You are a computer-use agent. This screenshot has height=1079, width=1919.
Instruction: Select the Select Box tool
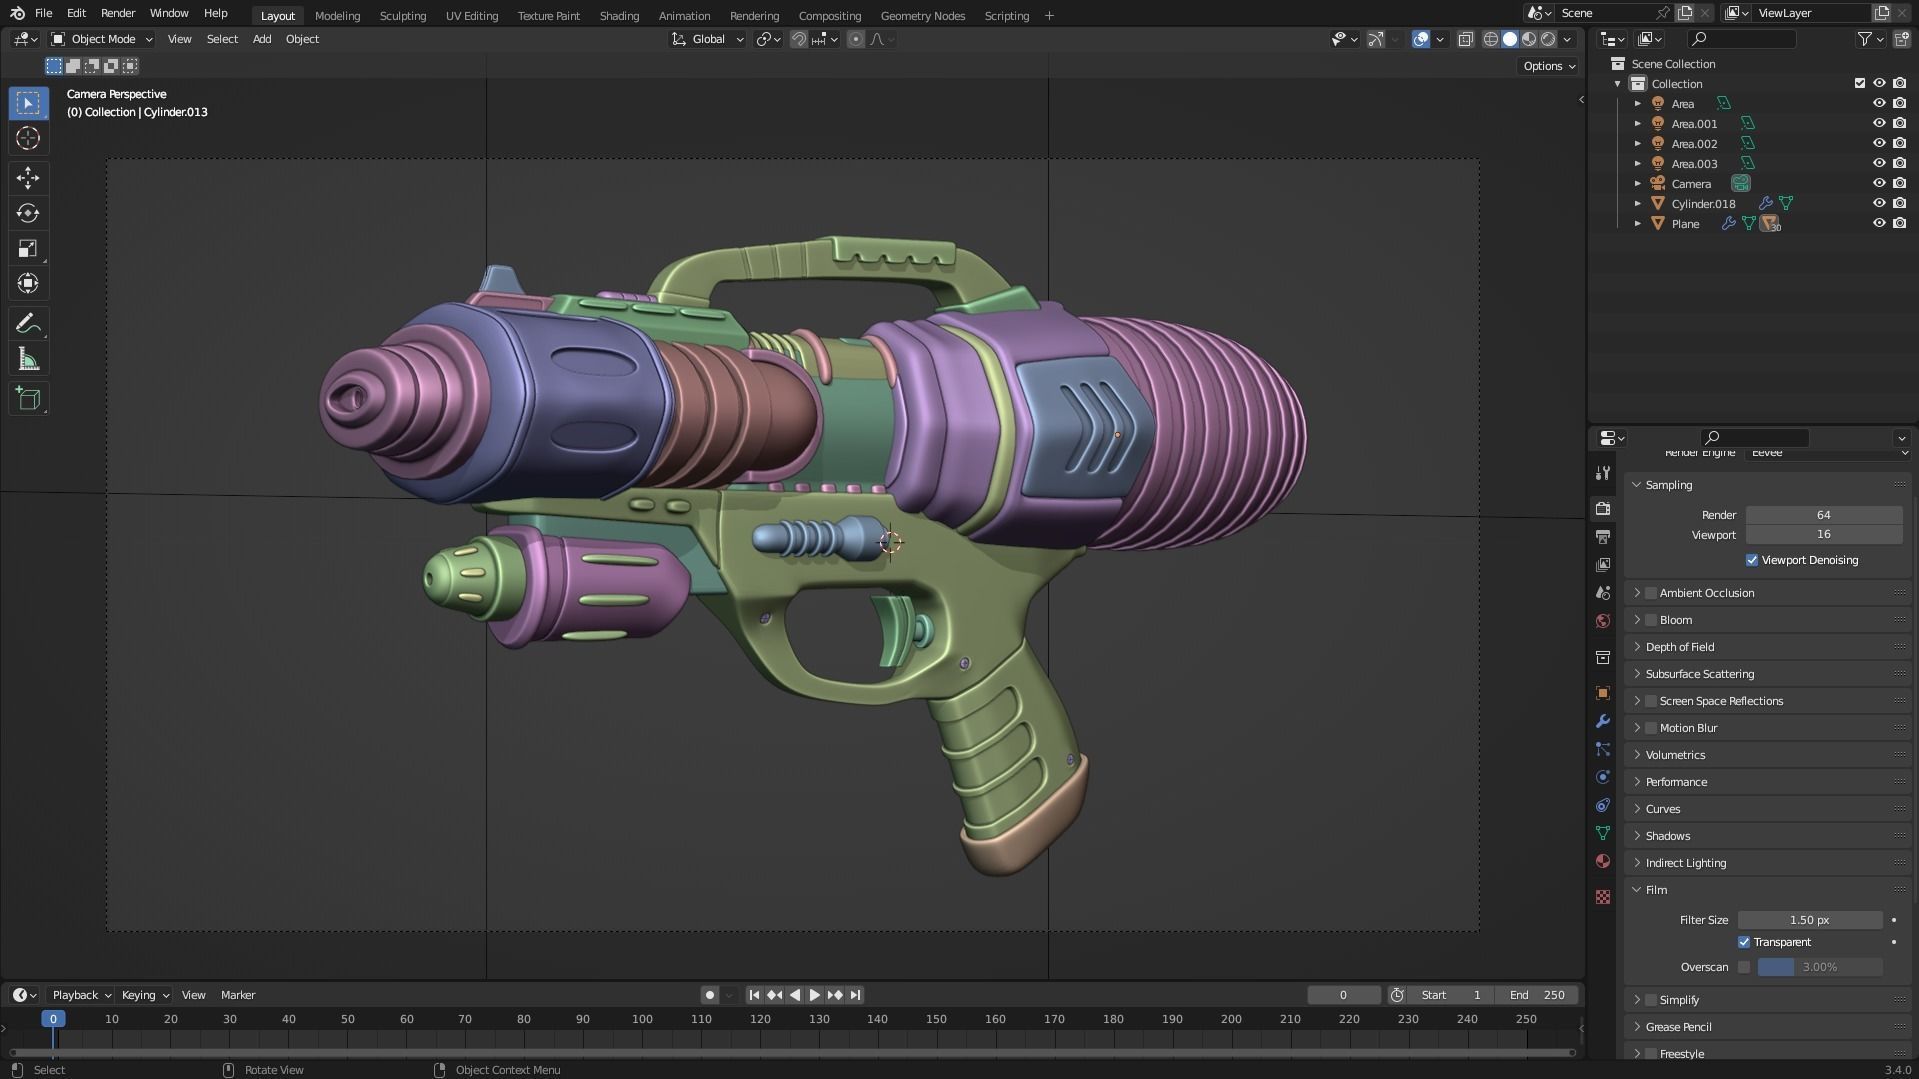(x=28, y=103)
